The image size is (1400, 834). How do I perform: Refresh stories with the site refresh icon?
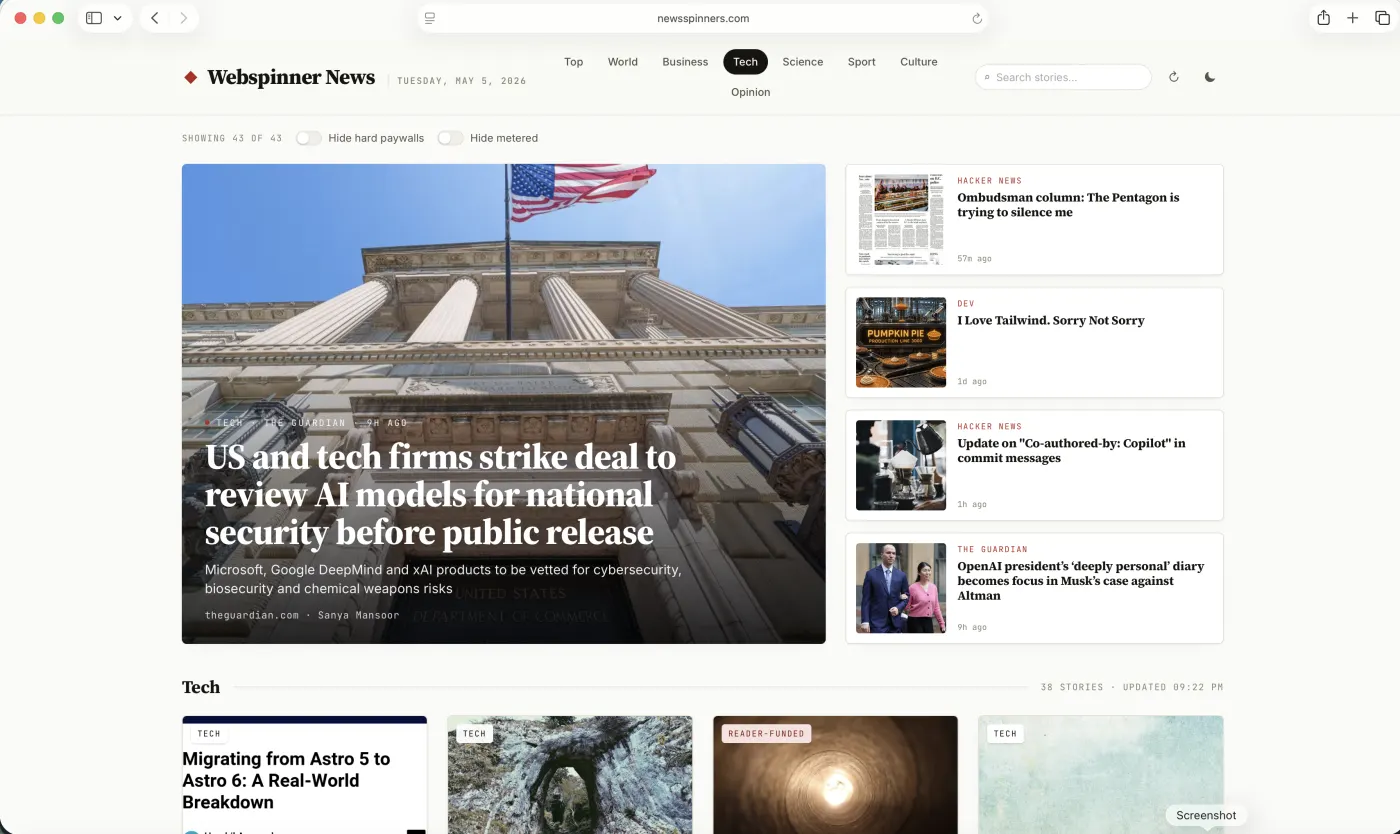point(1174,77)
